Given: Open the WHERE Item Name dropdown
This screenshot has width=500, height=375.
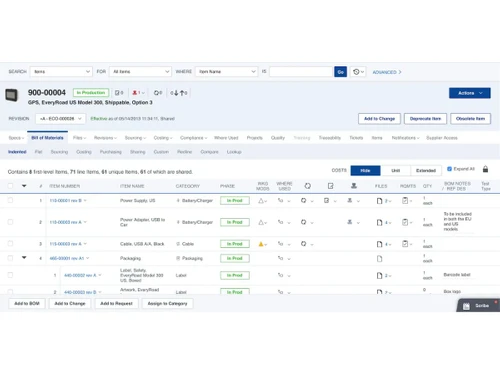Looking at the screenshot, I should 226,72.
